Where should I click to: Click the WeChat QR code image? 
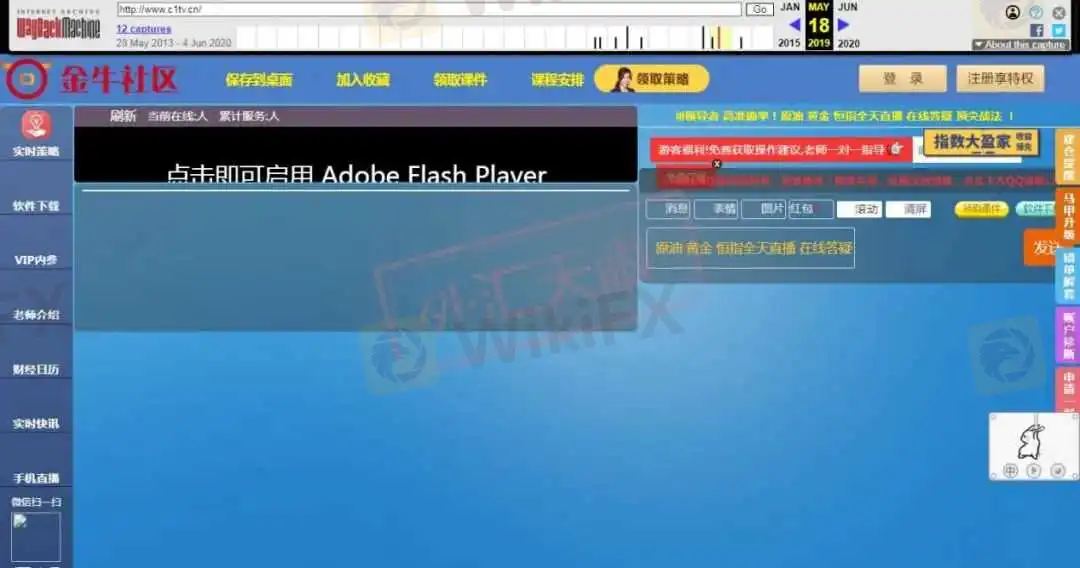point(36,537)
